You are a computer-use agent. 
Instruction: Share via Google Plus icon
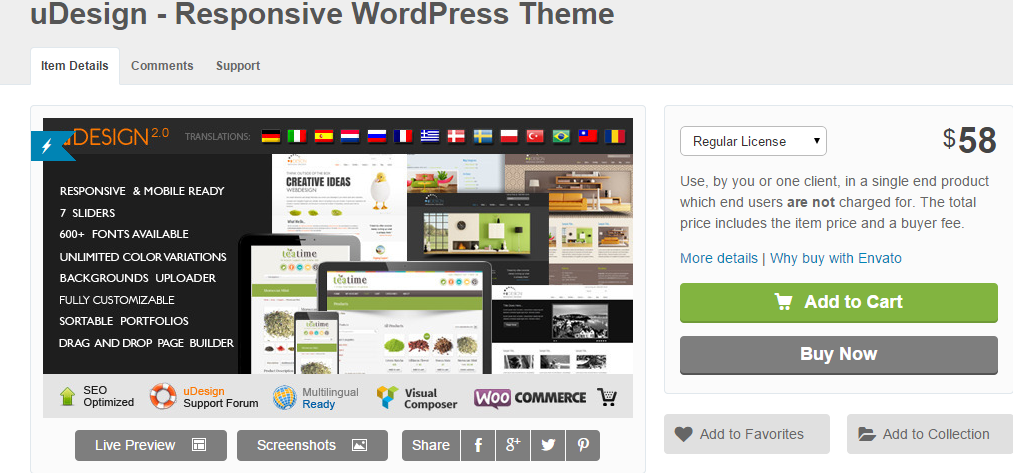(514, 445)
